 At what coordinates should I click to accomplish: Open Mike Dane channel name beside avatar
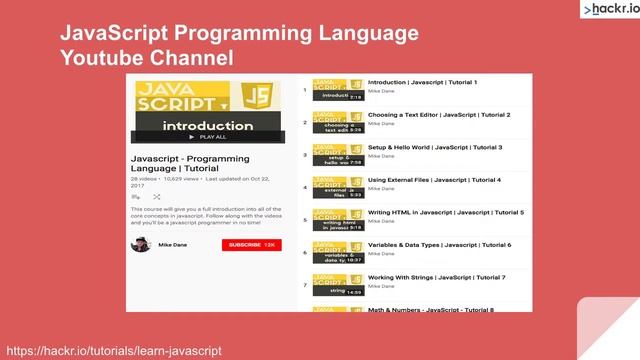click(173, 245)
